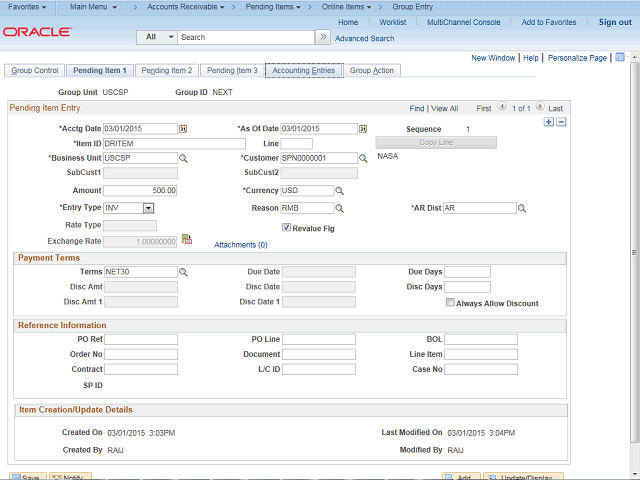Open the AR Dist lookup icon
The height and width of the screenshot is (480, 640).
[x=522, y=209]
